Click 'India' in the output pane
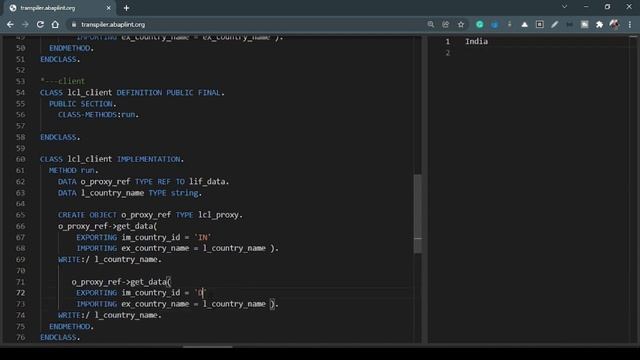This screenshot has height=360, width=640. click(x=476, y=41)
